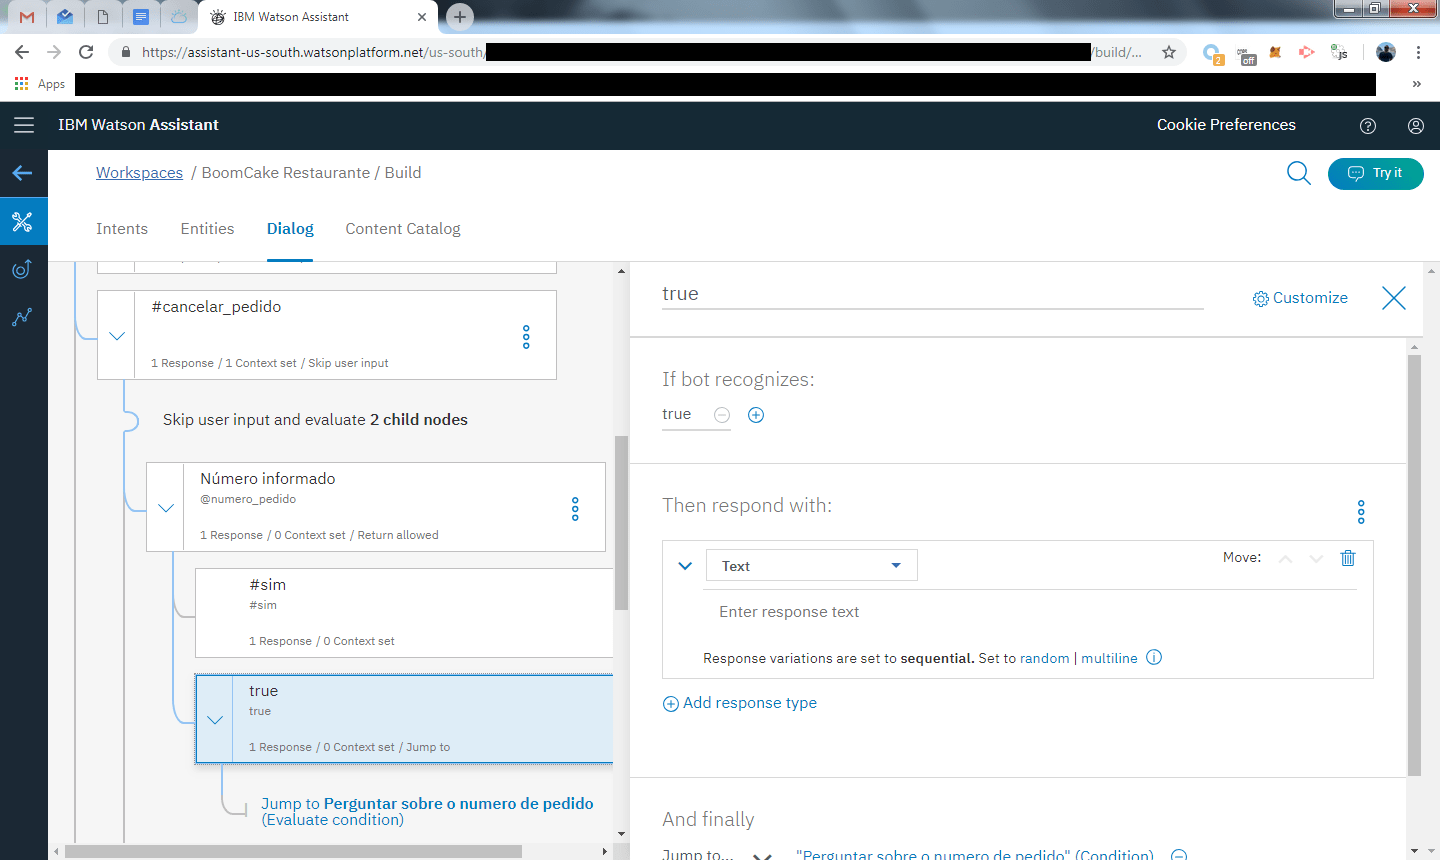Go to the Workspaces breadcrumb link
This screenshot has height=860, width=1440.
(x=139, y=173)
